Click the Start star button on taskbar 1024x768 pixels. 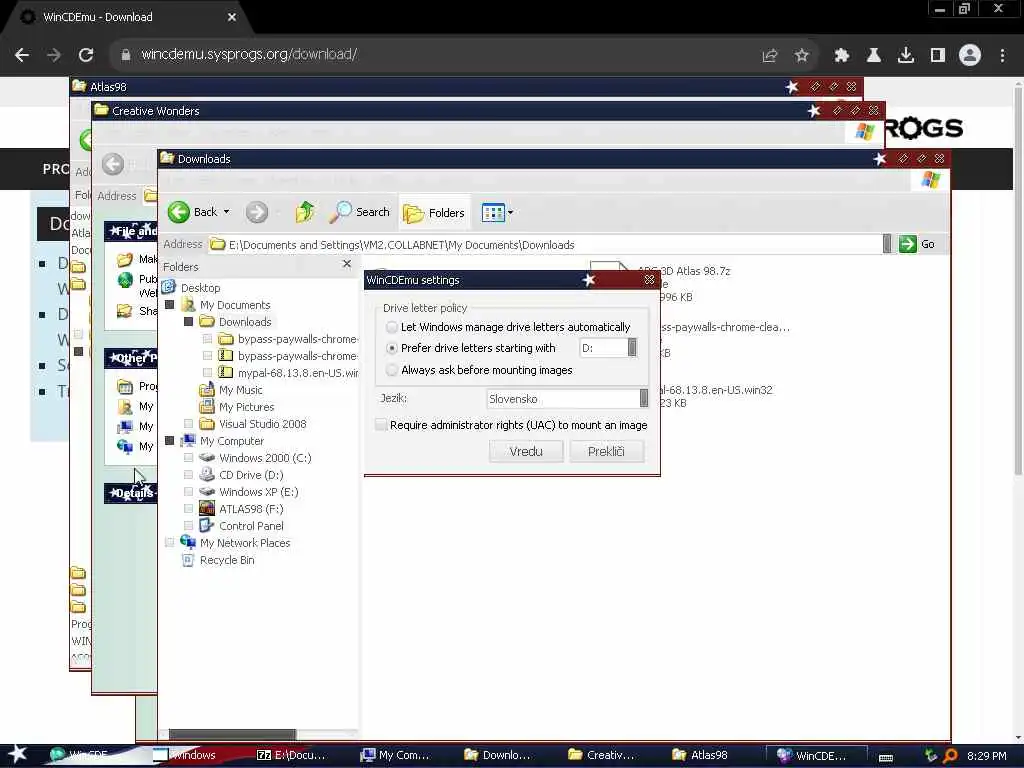pyautogui.click(x=17, y=754)
